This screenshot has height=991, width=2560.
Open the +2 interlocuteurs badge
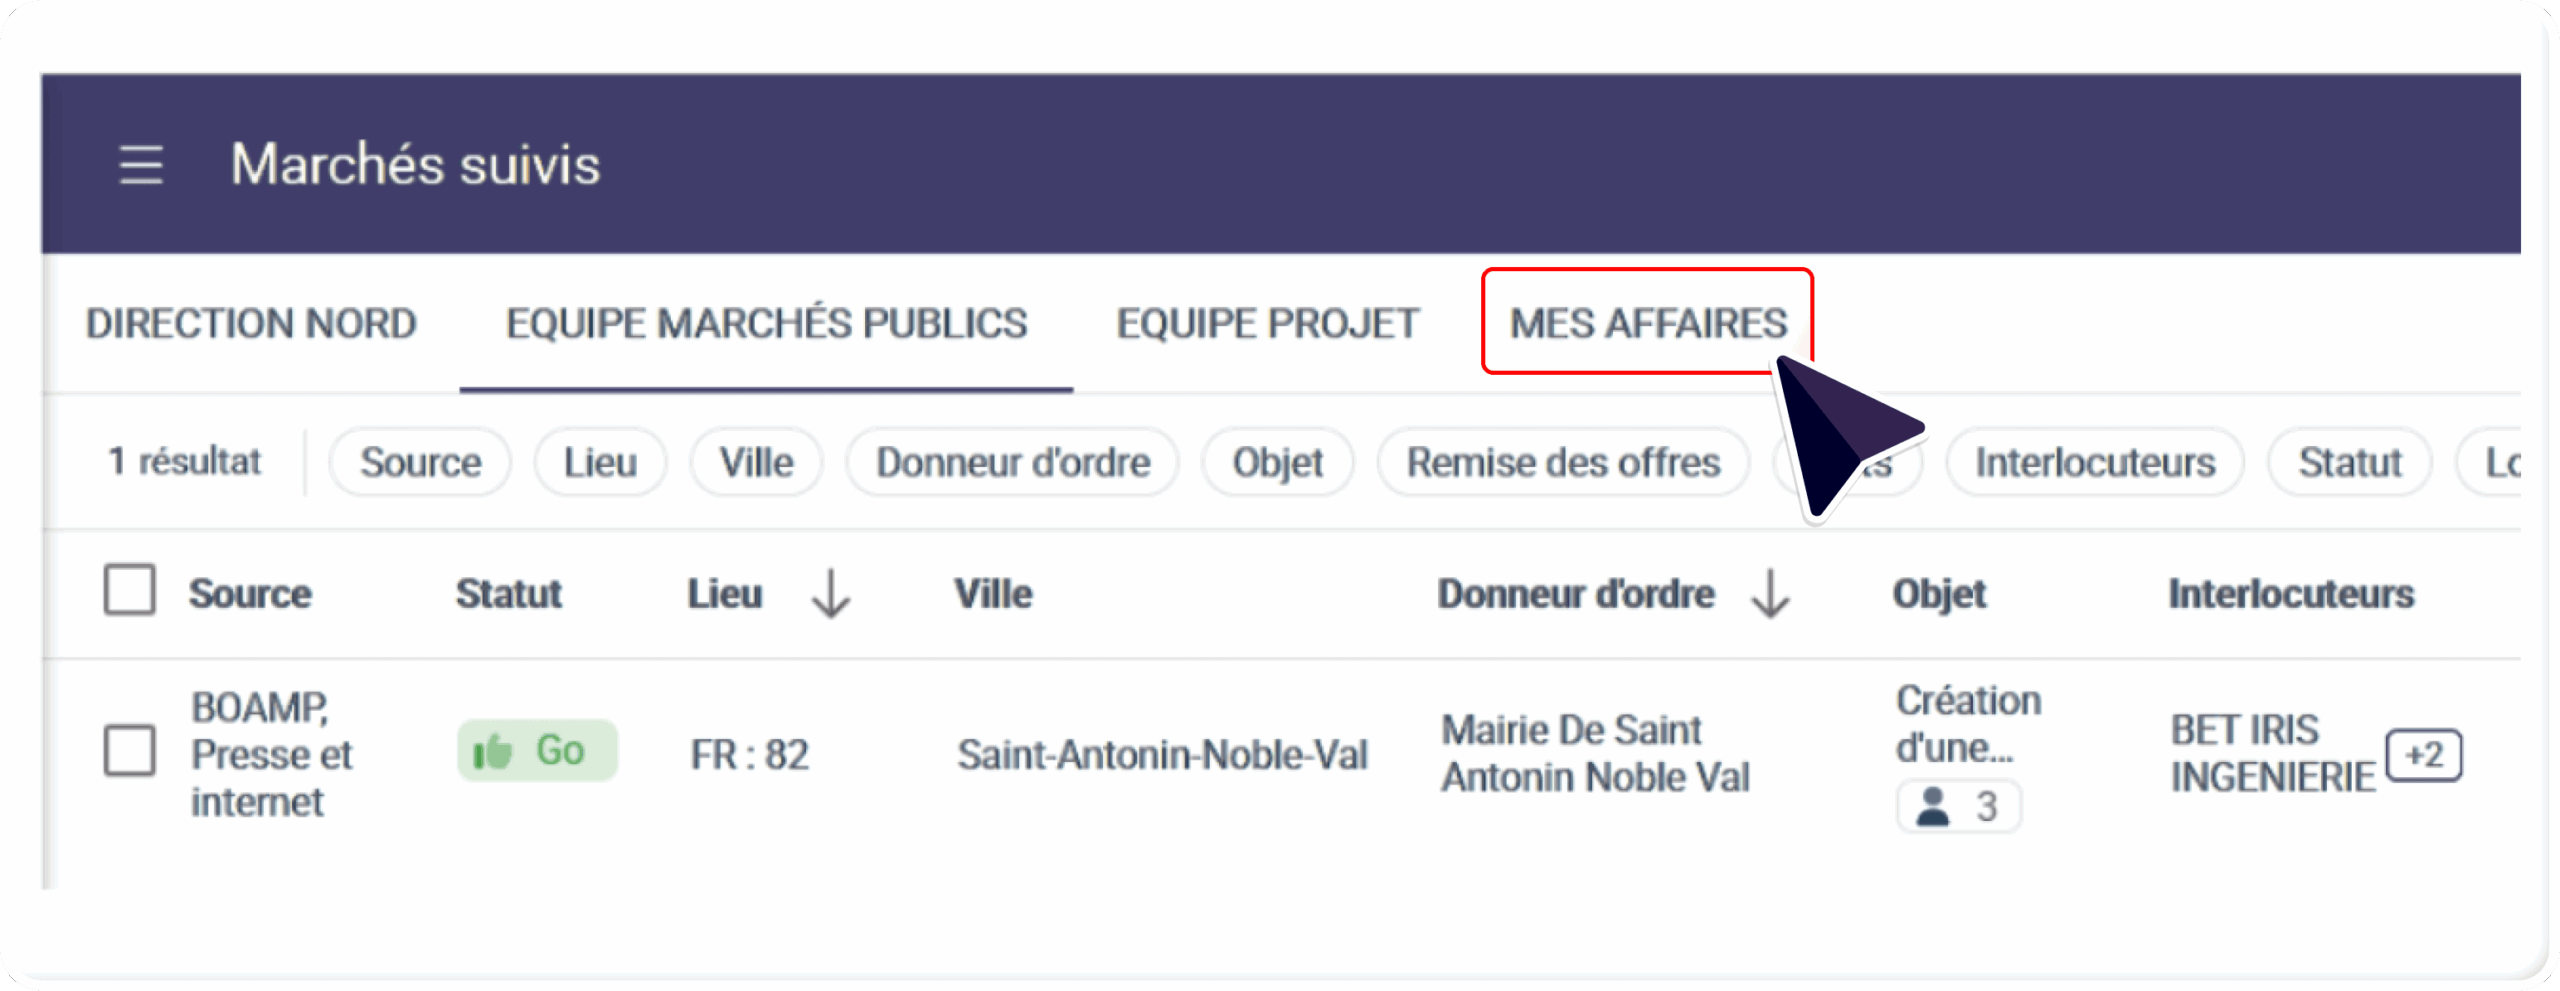click(x=2423, y=755)
